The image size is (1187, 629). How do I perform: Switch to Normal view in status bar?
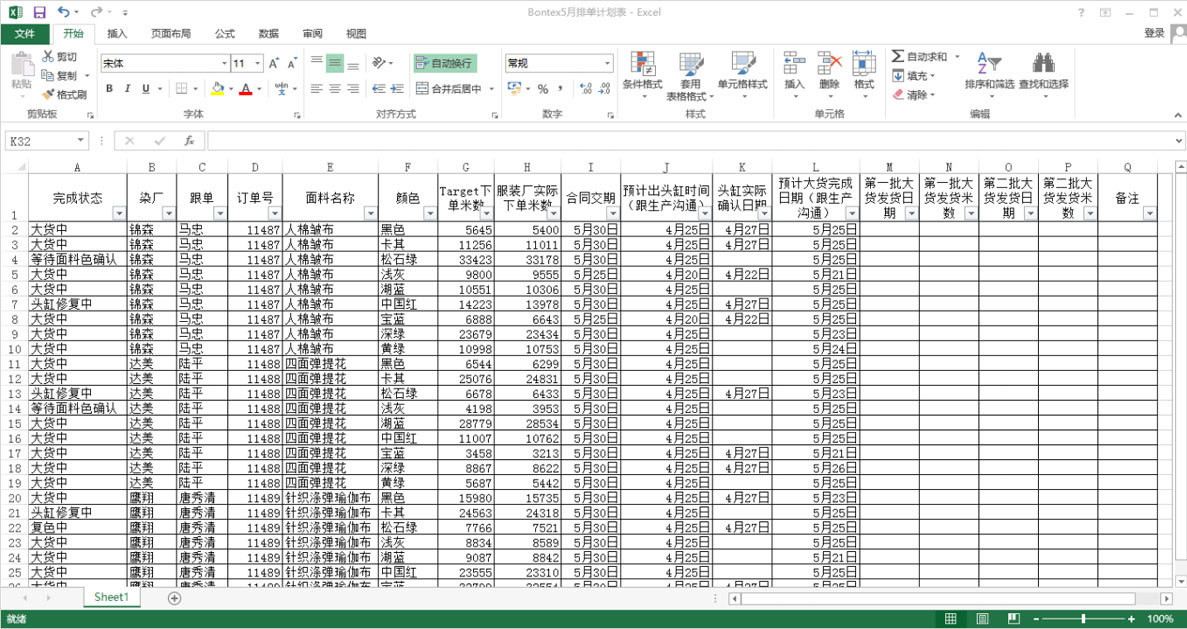[x=950, y=619]
